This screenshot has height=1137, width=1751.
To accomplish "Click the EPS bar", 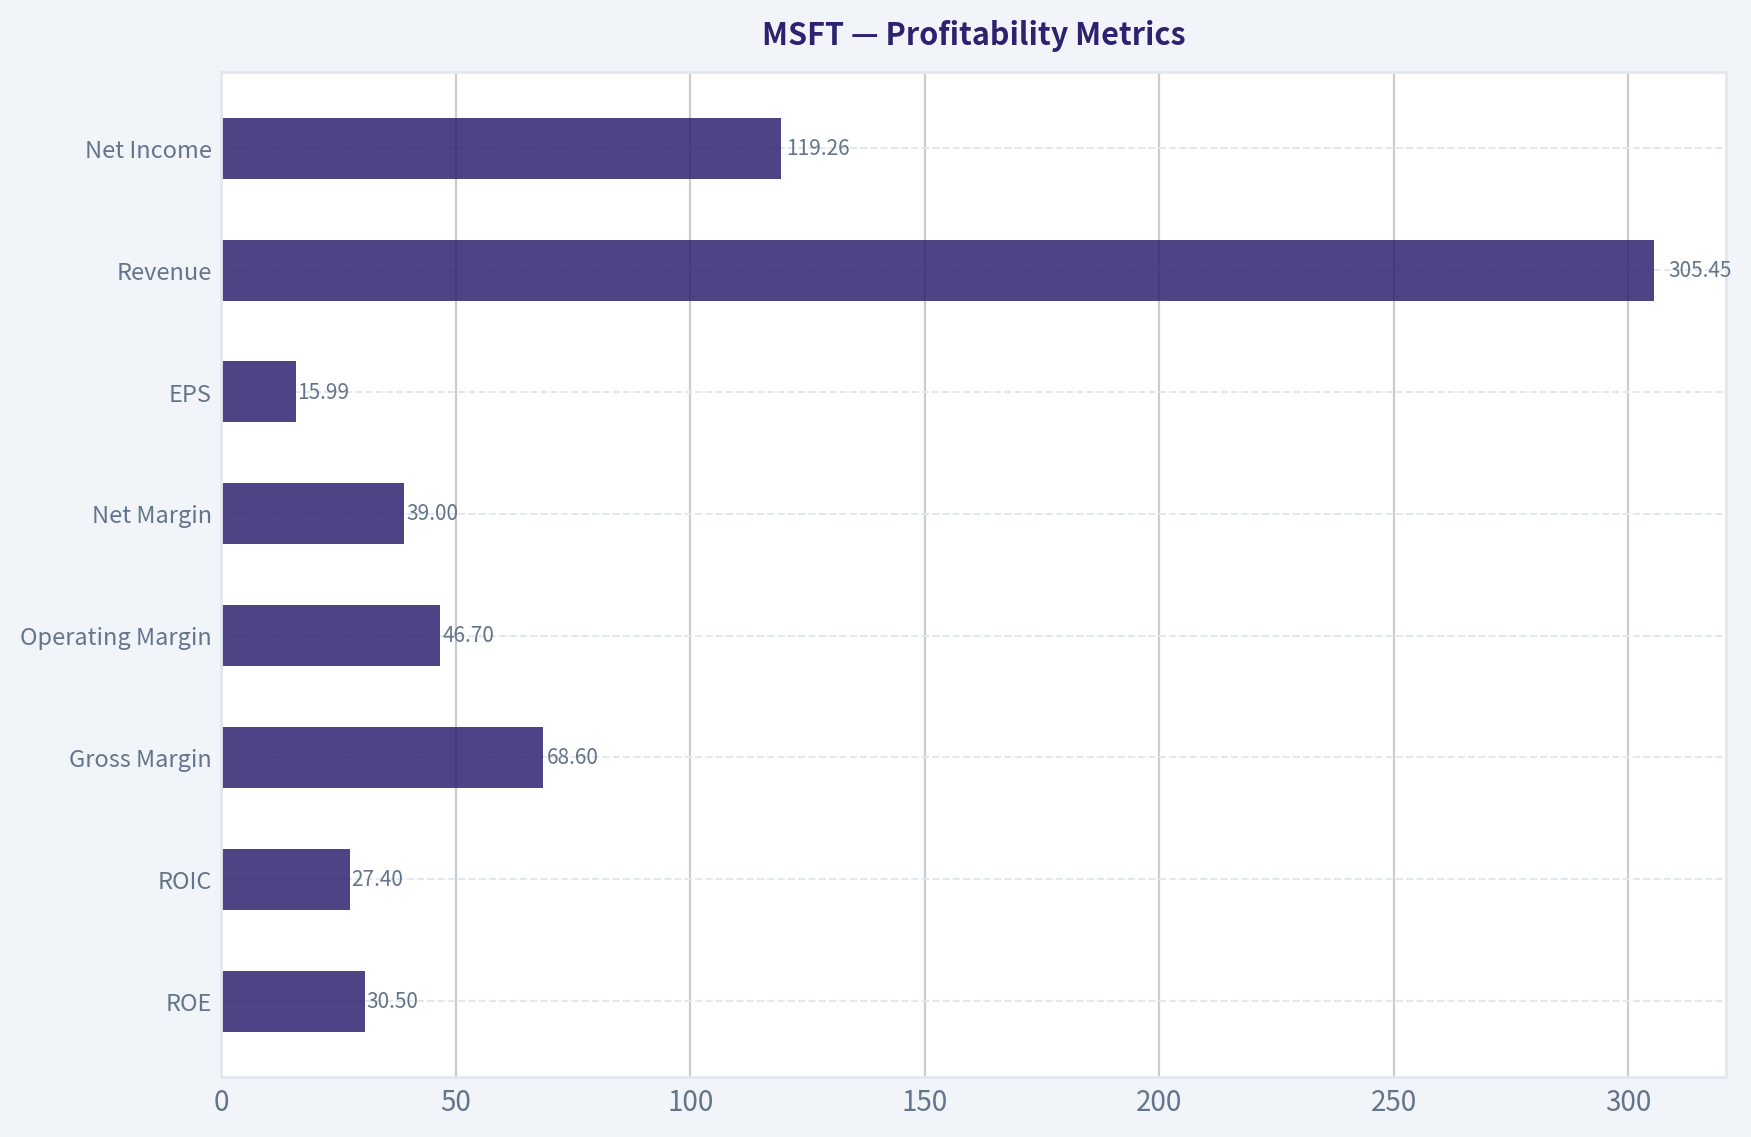I will [259, 392].
